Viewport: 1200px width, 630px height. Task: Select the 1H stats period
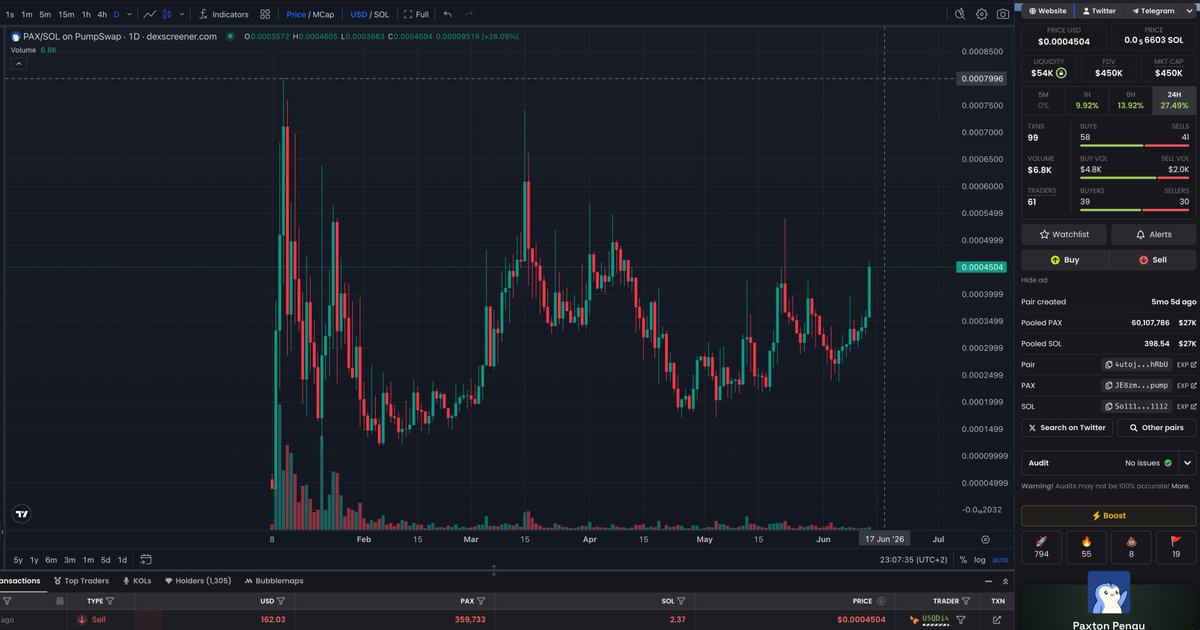1087,100
